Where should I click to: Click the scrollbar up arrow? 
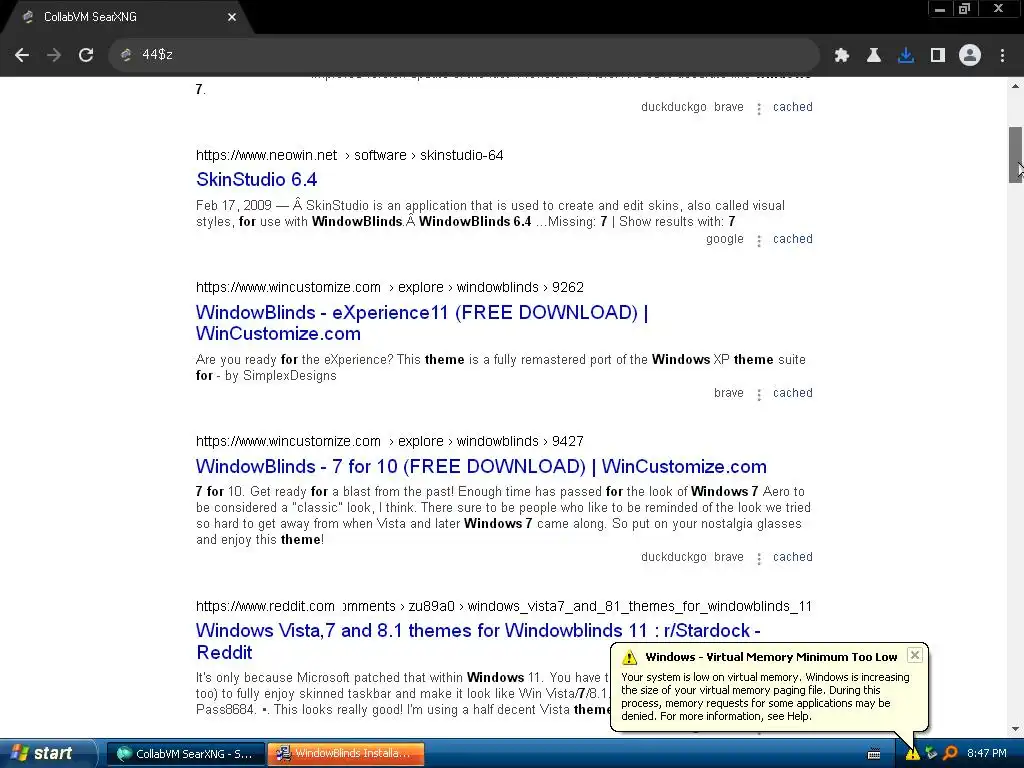[x=1016, y=86]
